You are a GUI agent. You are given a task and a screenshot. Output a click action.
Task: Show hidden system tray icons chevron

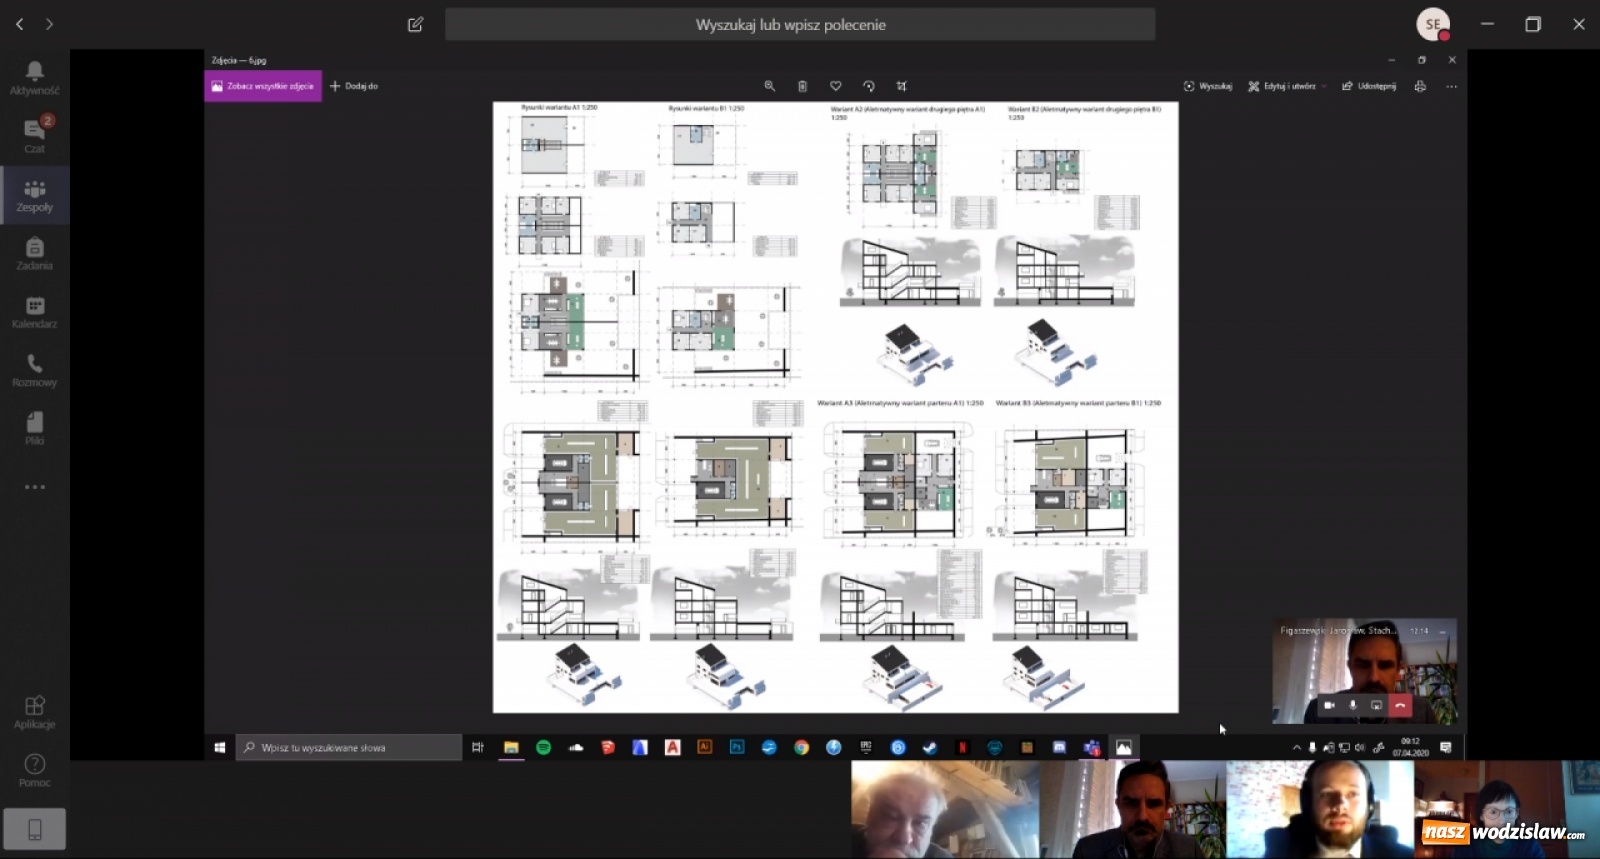pyautogui.click(x=1297, y=747)
